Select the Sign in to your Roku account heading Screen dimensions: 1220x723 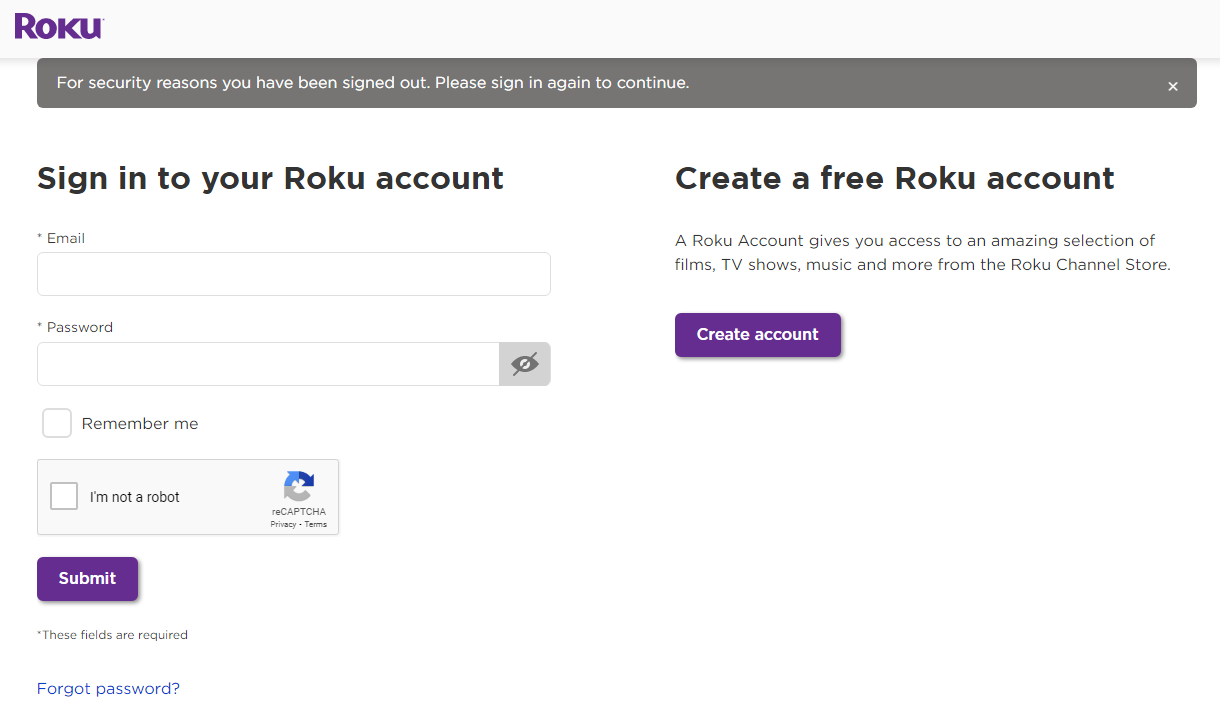tap(270, 178)
